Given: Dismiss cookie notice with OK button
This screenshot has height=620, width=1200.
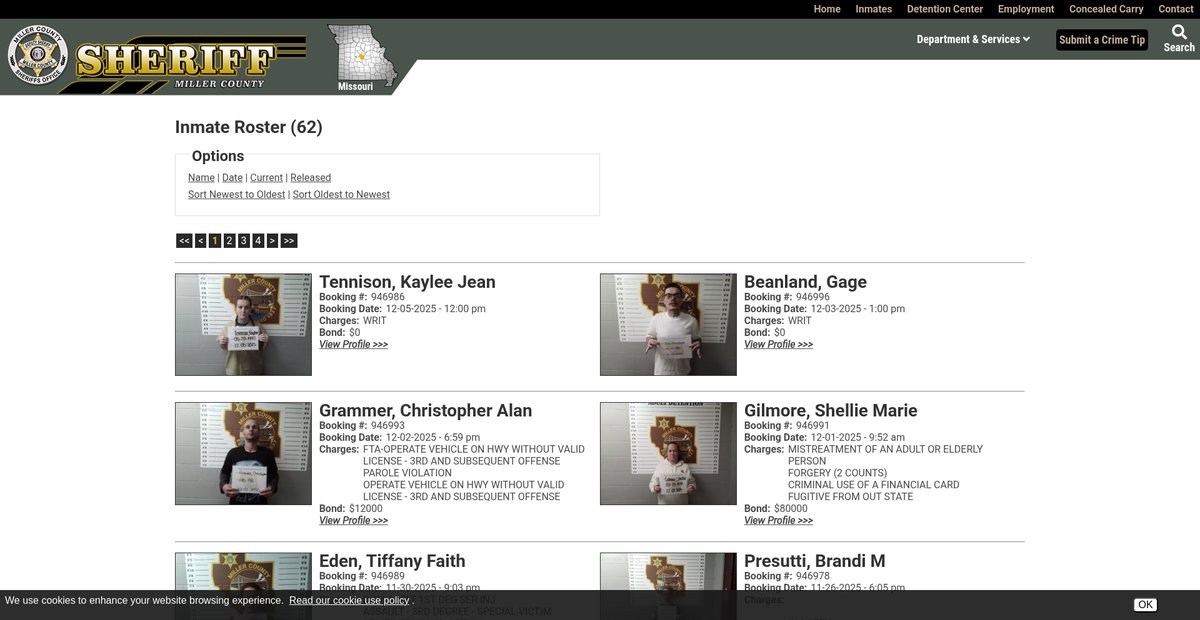Looking at the screenshot, I should pos(1145,605).
